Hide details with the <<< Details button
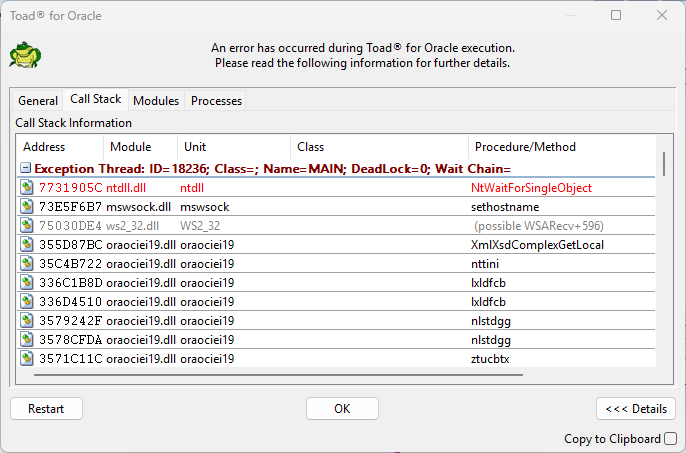This screenshot has height=453, width=686. (636, 409)
